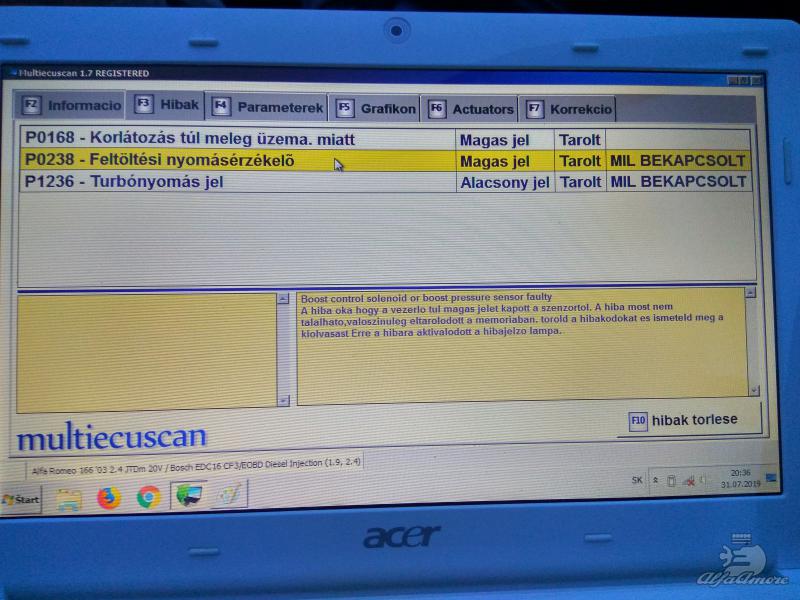Image resolution: width=800 pixels, height=600 pixels.
Task: Select fault P0238 - Feltöltési nyomásérzékelő
Action: [386, 161]
